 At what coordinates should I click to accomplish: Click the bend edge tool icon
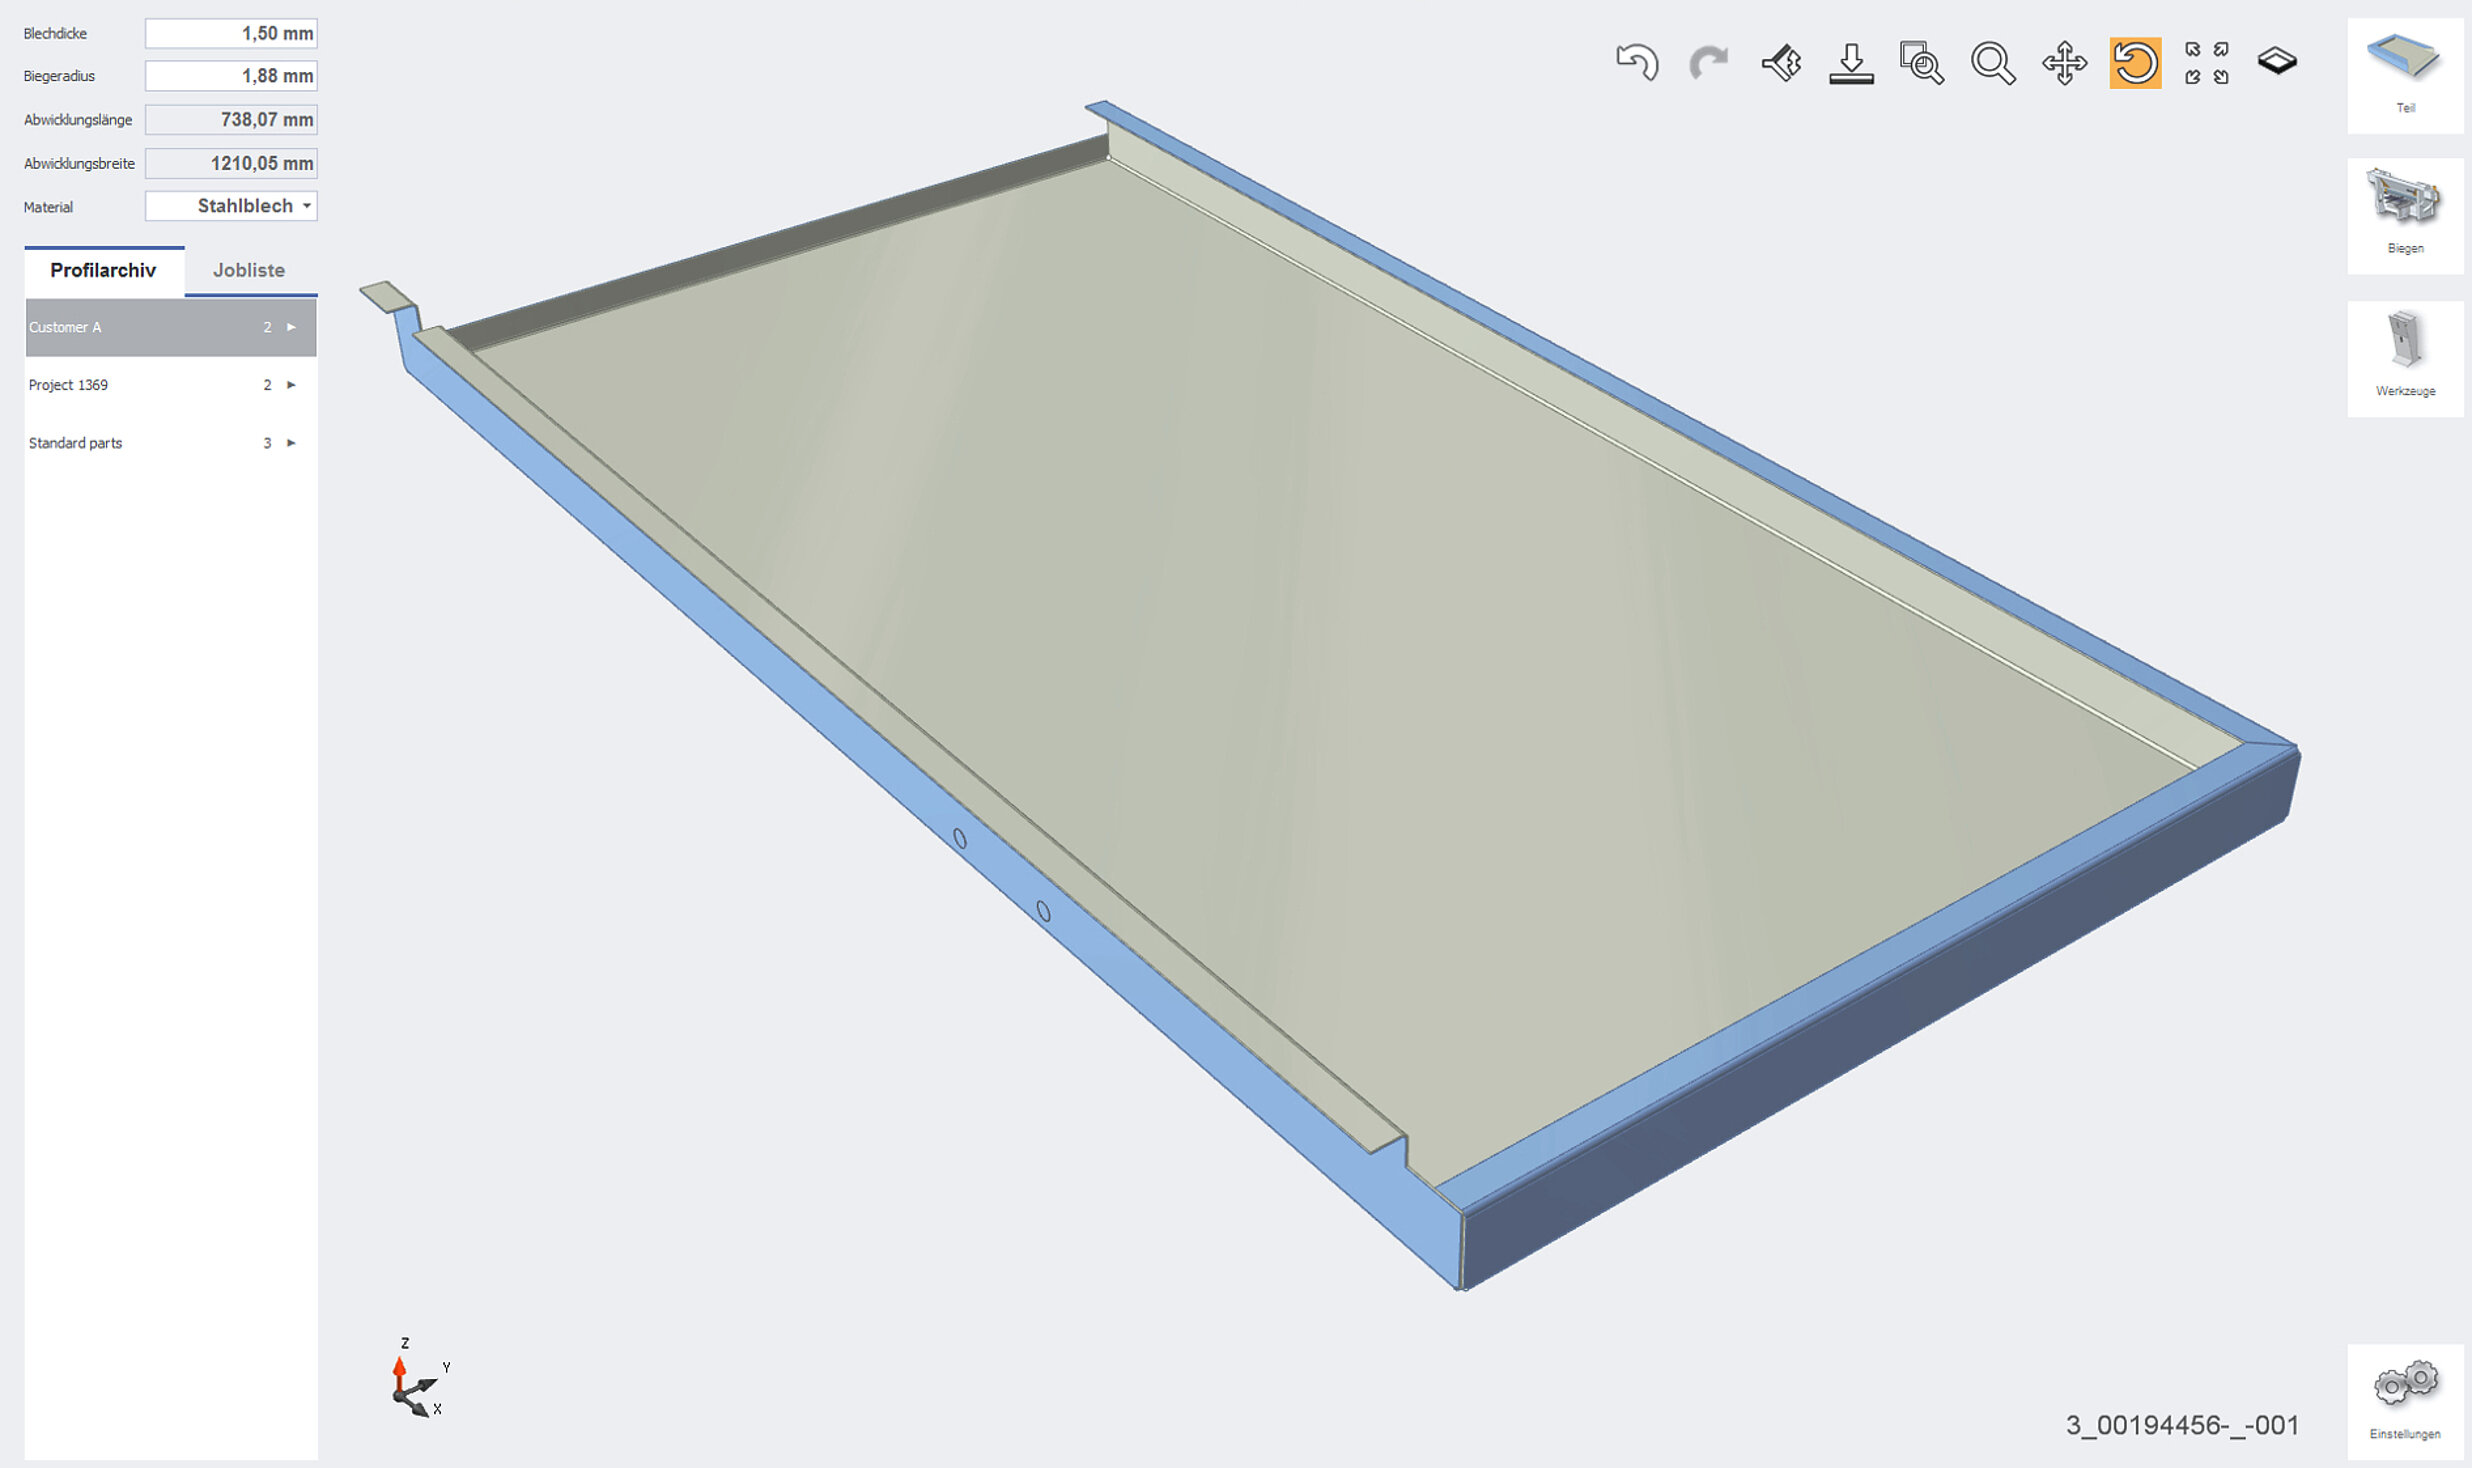click(x=1781, y=63)
